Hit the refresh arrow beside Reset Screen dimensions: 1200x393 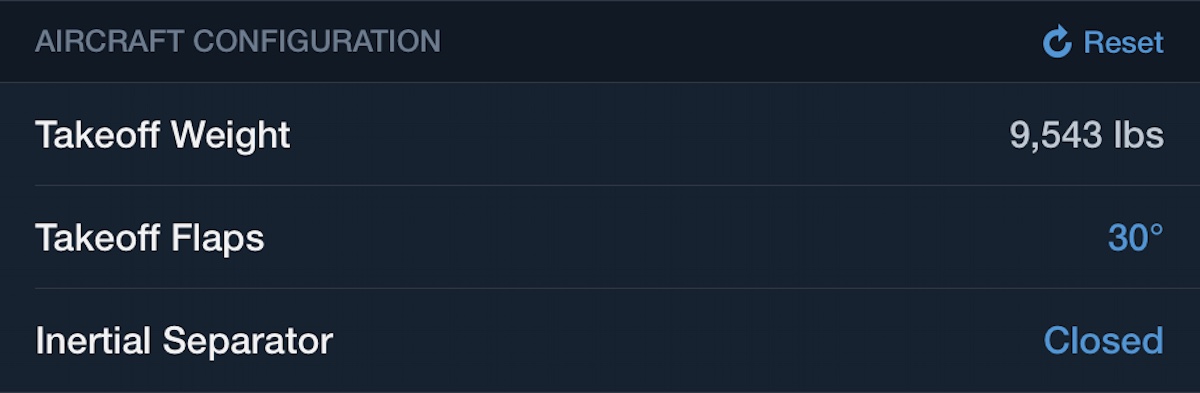[1057, 42]
